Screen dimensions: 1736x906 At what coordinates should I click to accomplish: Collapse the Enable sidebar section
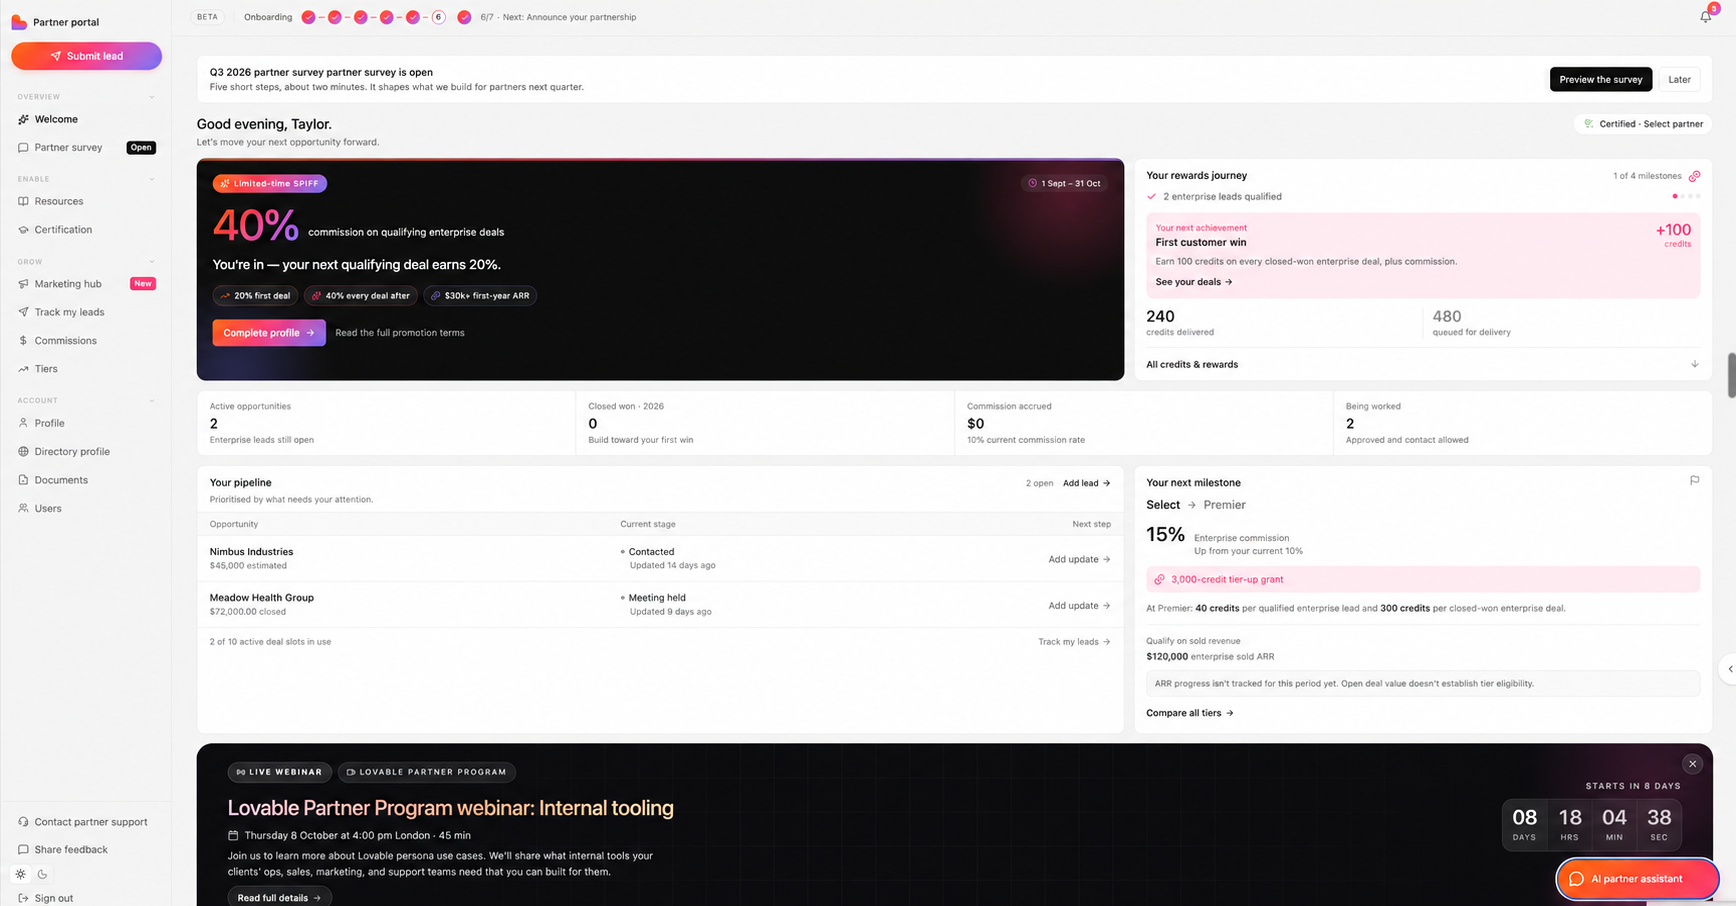[x=152, y=179]
